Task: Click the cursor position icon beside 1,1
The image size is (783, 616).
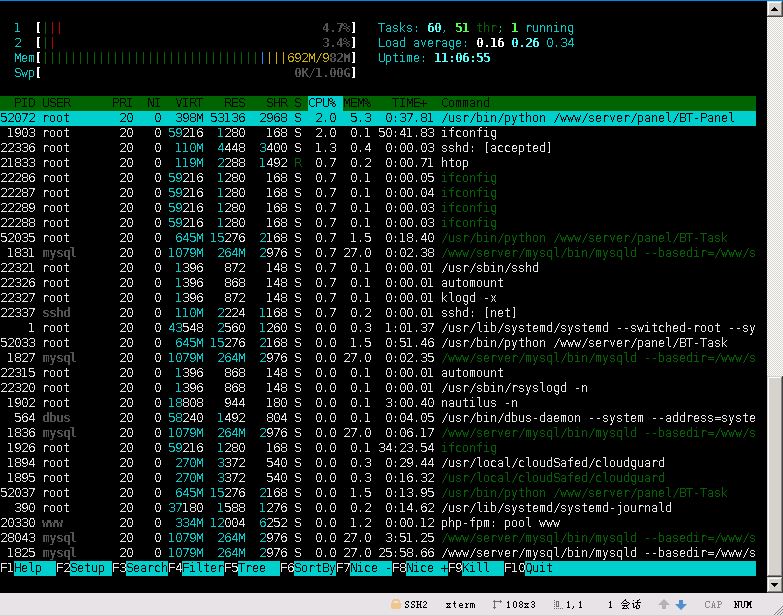Action: point(560,604)
